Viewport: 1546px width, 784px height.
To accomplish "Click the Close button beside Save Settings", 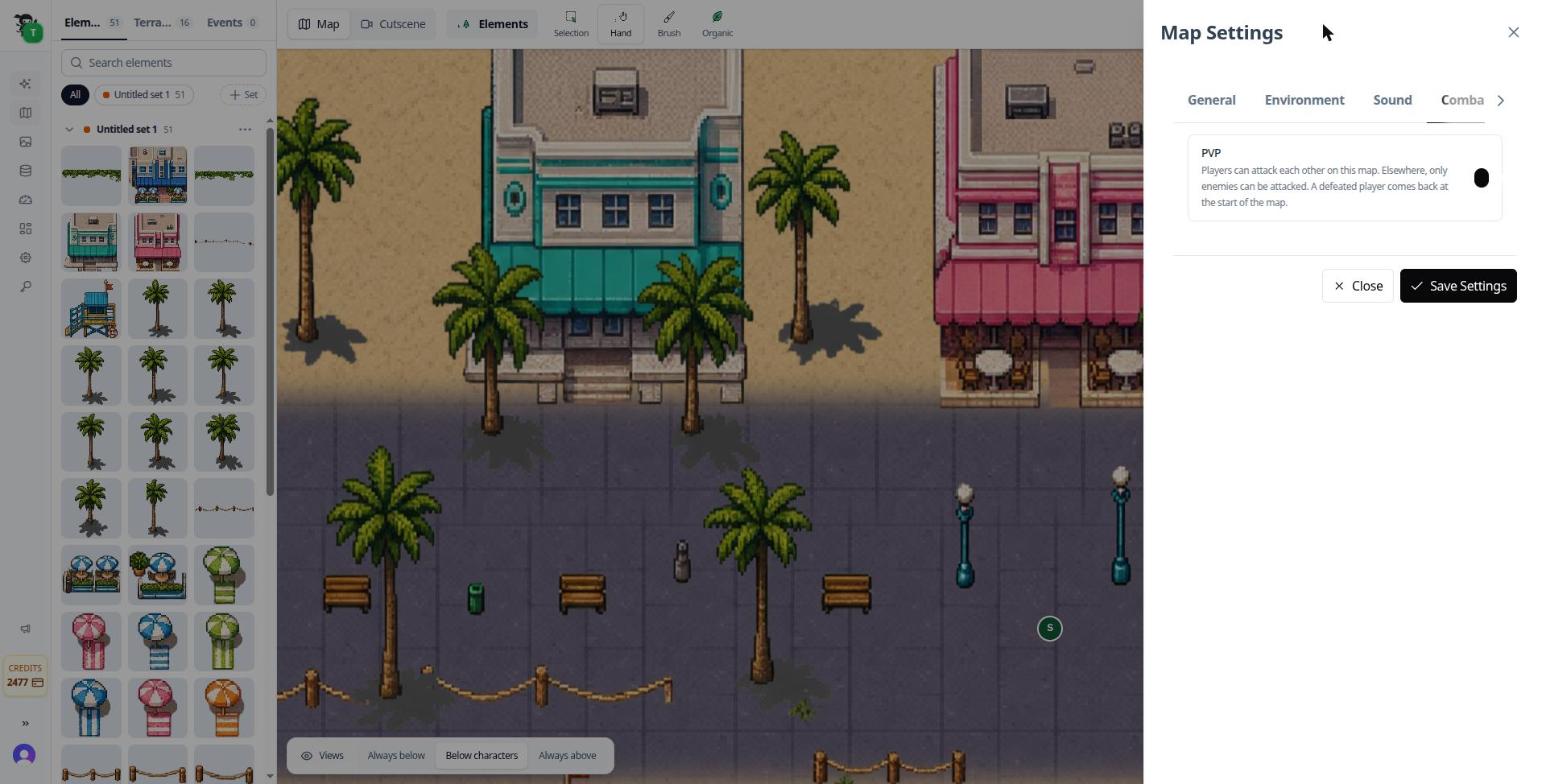I will pyautogui.click(x=1357, y=286).
